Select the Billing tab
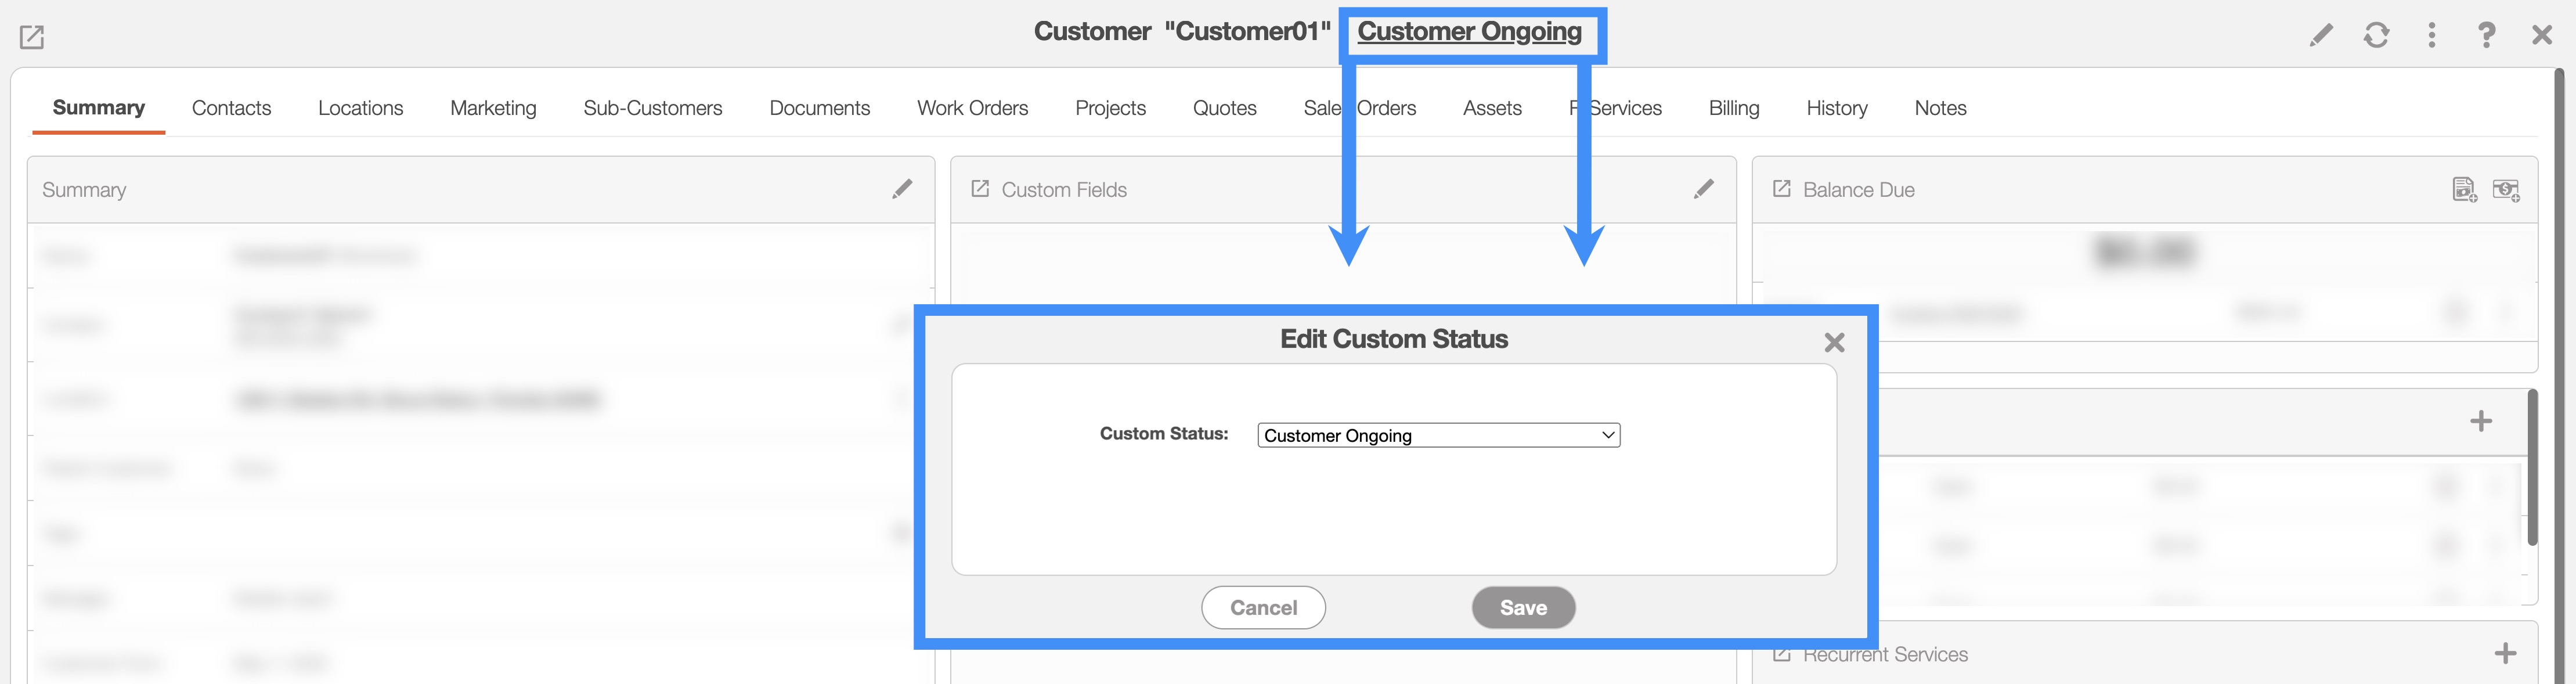 click(1733, 108)
